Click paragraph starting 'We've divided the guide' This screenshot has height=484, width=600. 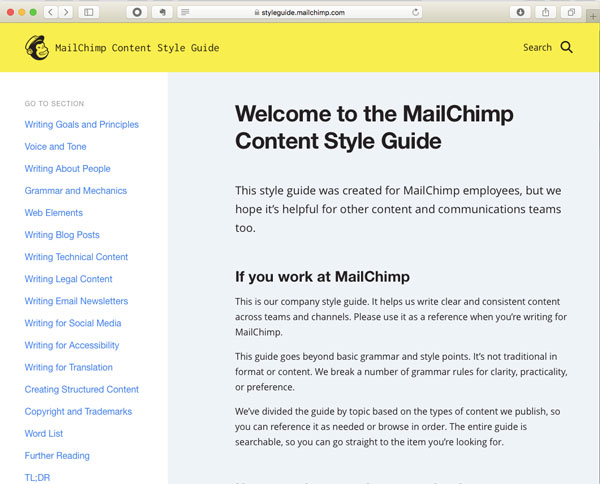pyautogui.click(x=398, y=427)
